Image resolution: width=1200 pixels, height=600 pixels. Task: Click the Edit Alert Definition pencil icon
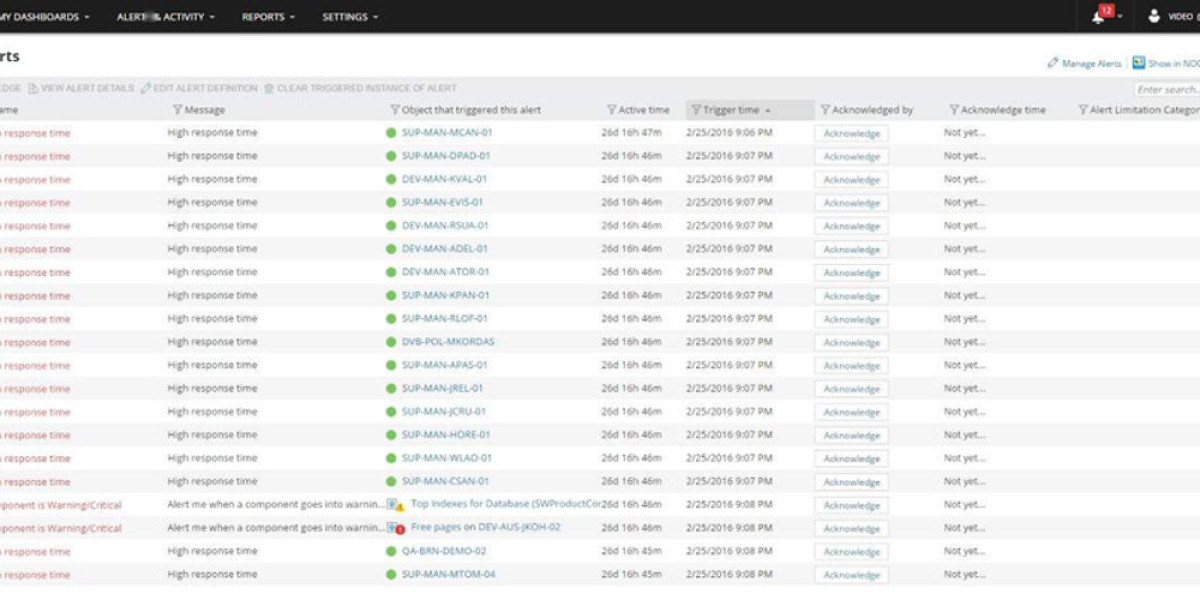[145, 88]
